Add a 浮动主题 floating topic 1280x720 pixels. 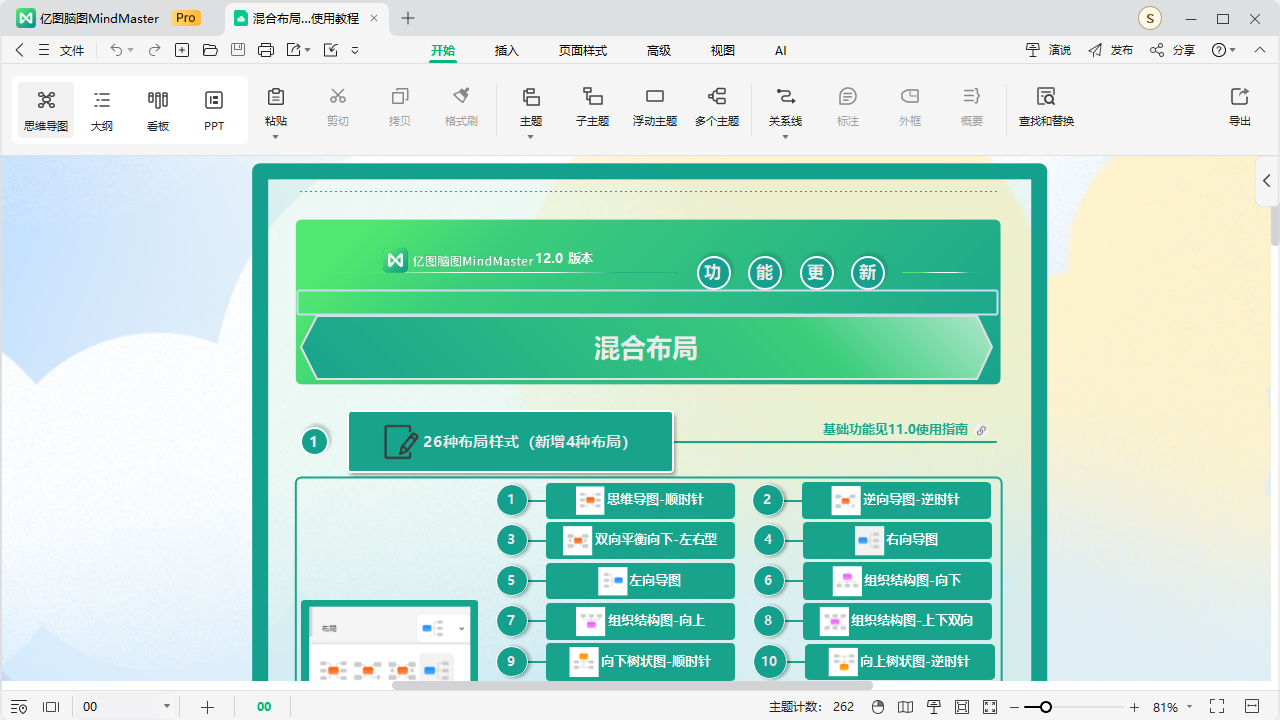[655, 108]
